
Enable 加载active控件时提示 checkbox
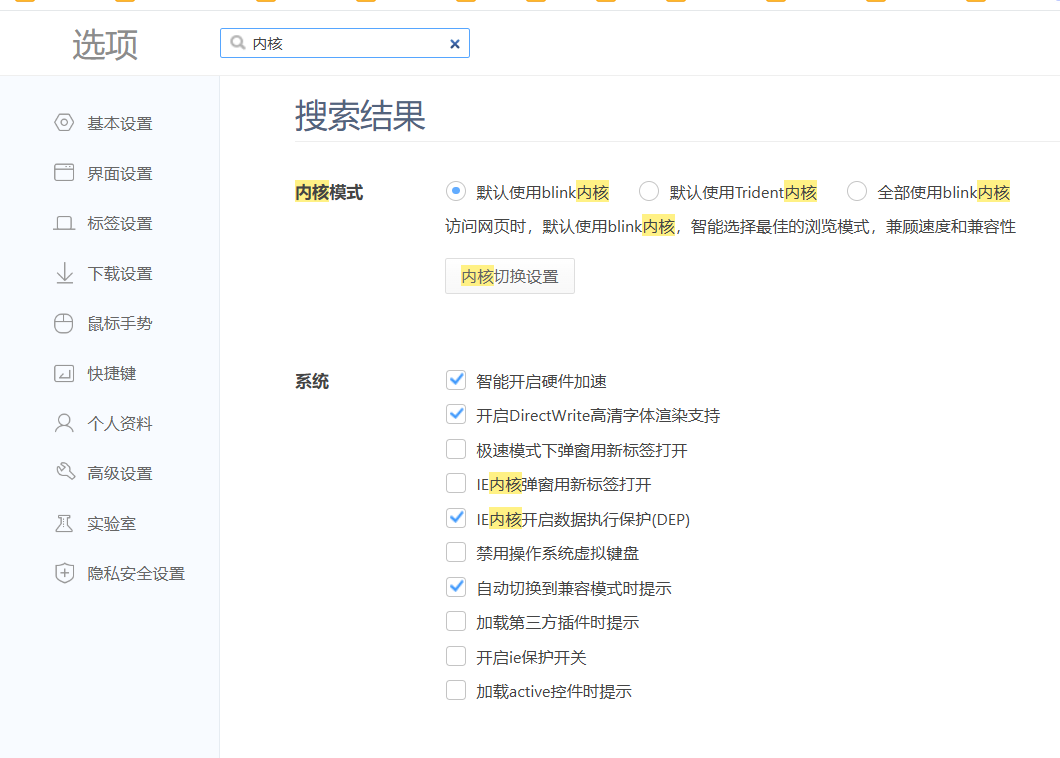pos(456,690)
